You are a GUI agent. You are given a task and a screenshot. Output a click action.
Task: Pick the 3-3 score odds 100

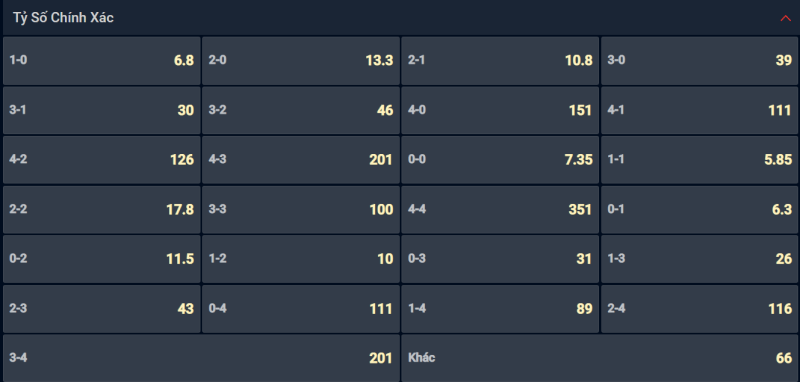pos(301,210)
